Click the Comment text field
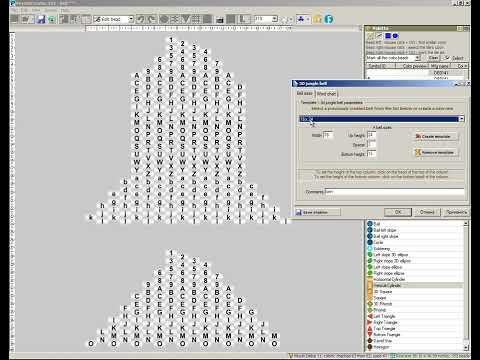This screenshot has width=480, height=360. click(x=394, y=192)
